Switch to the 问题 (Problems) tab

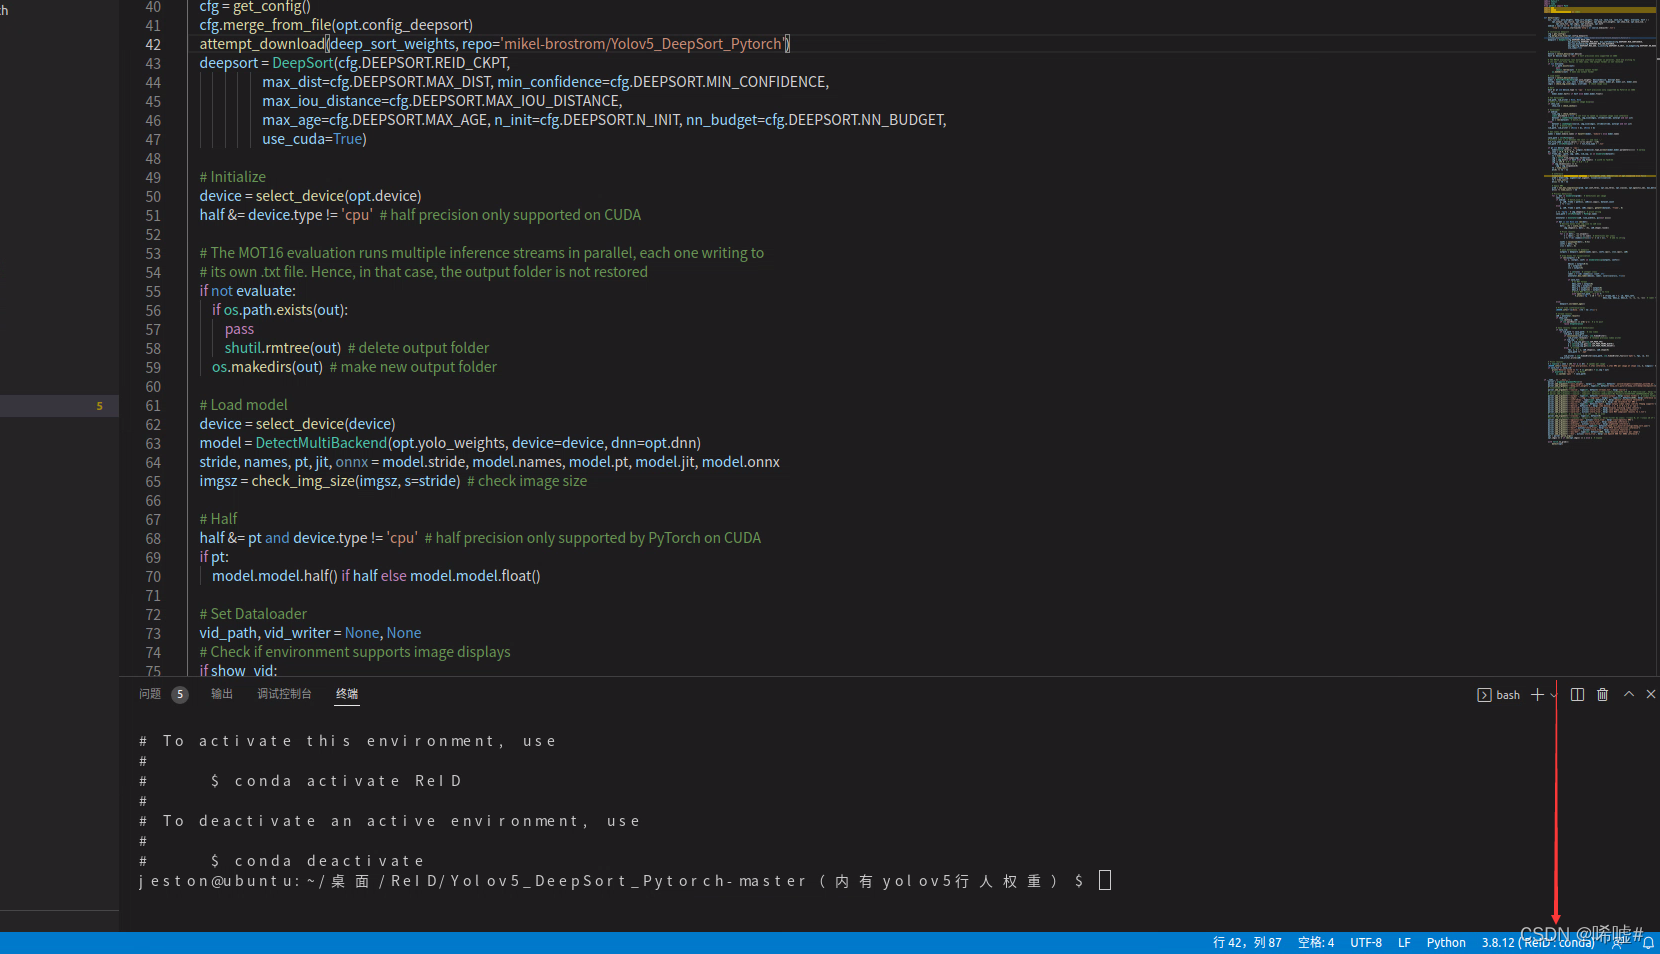coord(150,694)
